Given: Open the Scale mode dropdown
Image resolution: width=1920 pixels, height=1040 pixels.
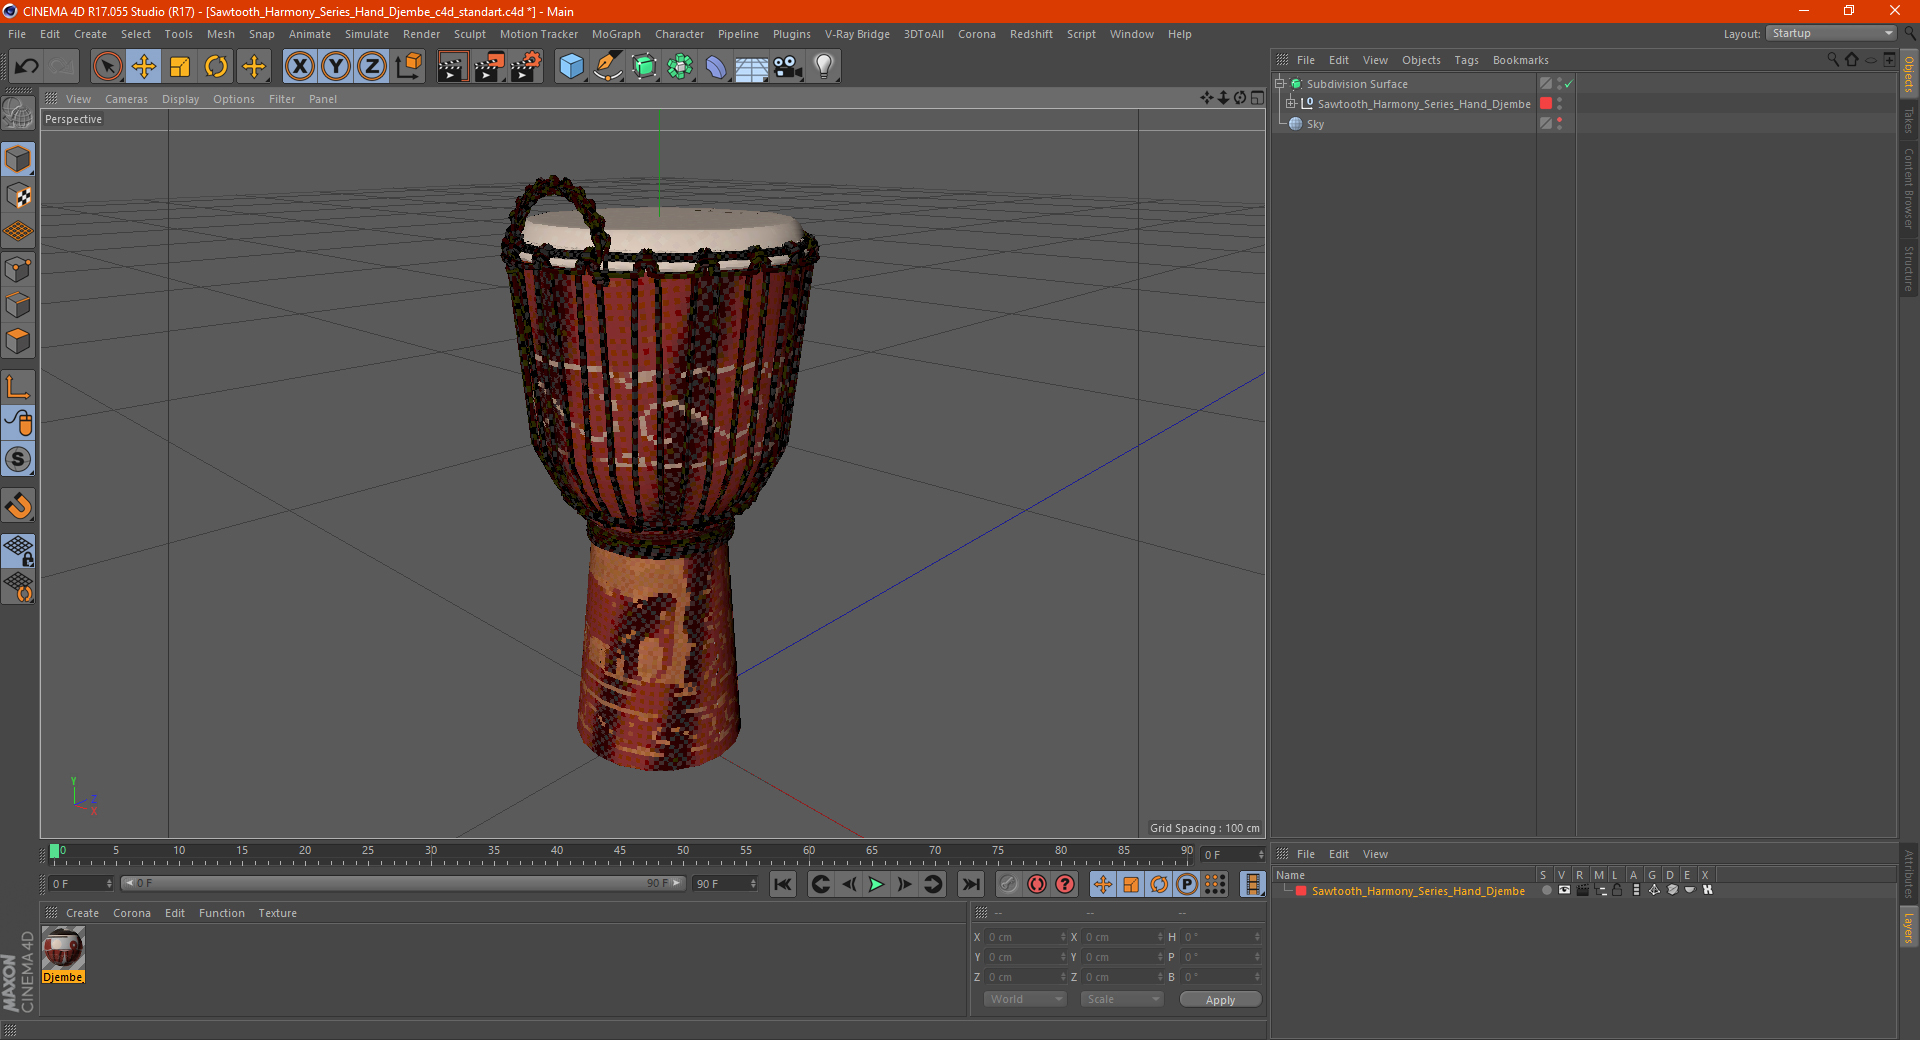Looking at the screenshot, I should (x=1122, y=999).
